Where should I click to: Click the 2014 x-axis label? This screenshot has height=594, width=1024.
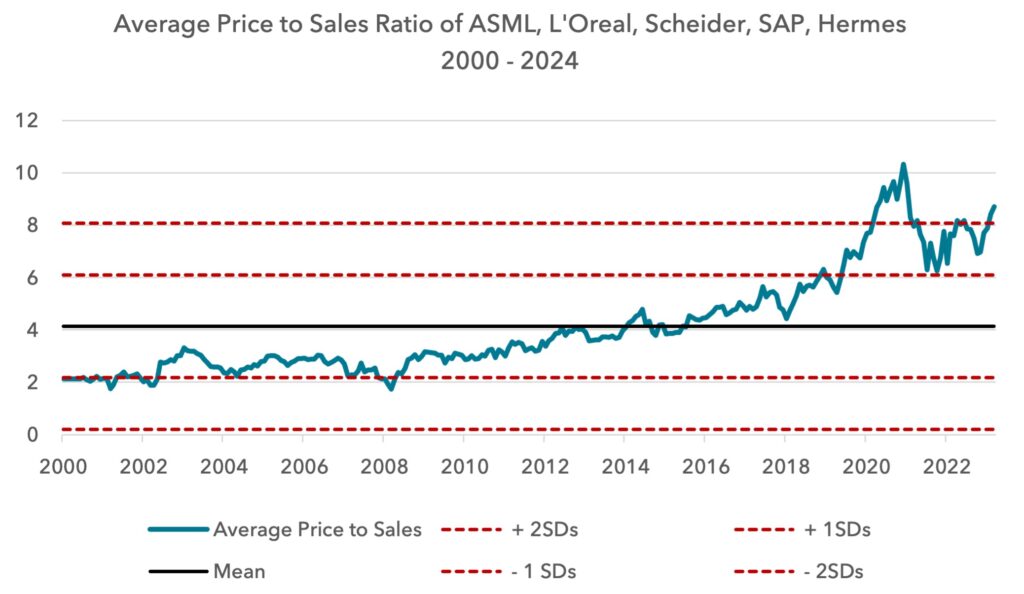click(625, 467)
